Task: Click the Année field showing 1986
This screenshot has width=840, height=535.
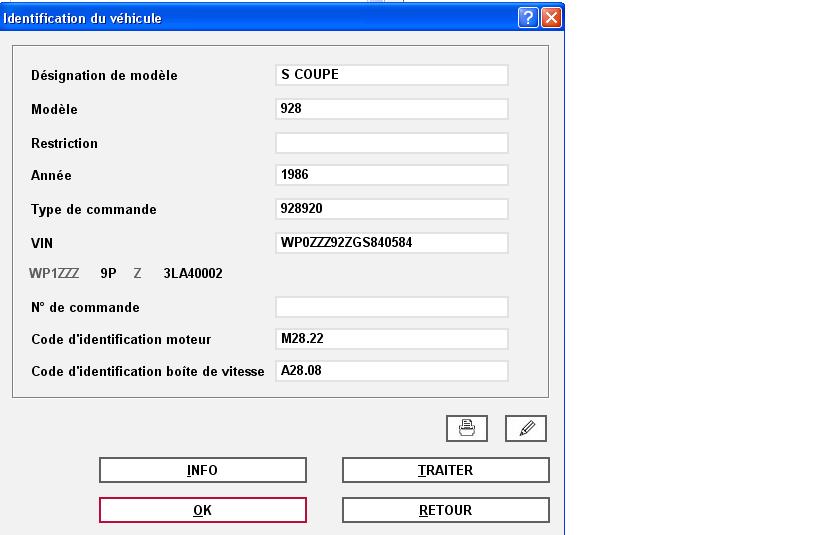Action: click(x=392, y=175)
